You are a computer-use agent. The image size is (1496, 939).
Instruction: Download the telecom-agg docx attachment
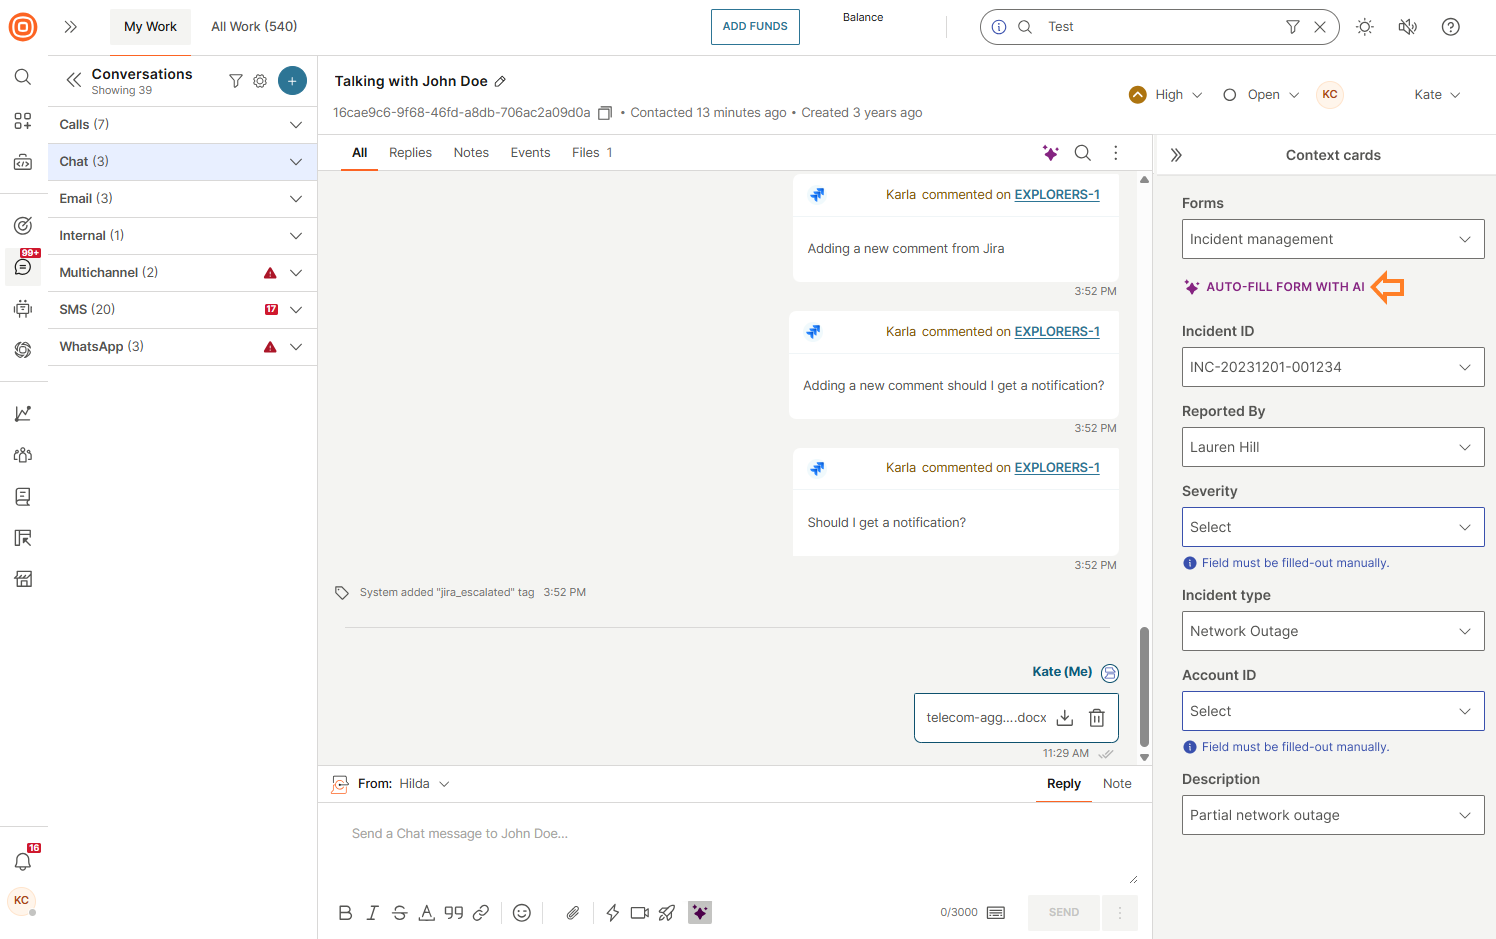(1064, 717)
